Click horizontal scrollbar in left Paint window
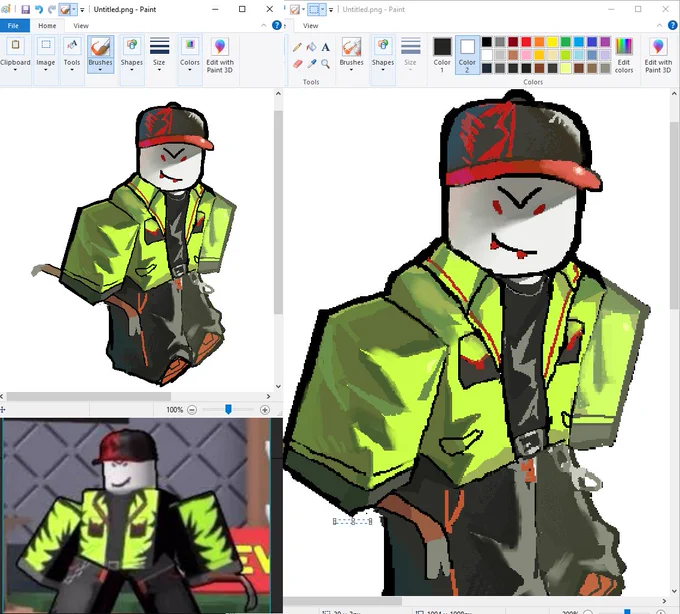680x614 pixels. pyautogui.click(x=89, y=396)
